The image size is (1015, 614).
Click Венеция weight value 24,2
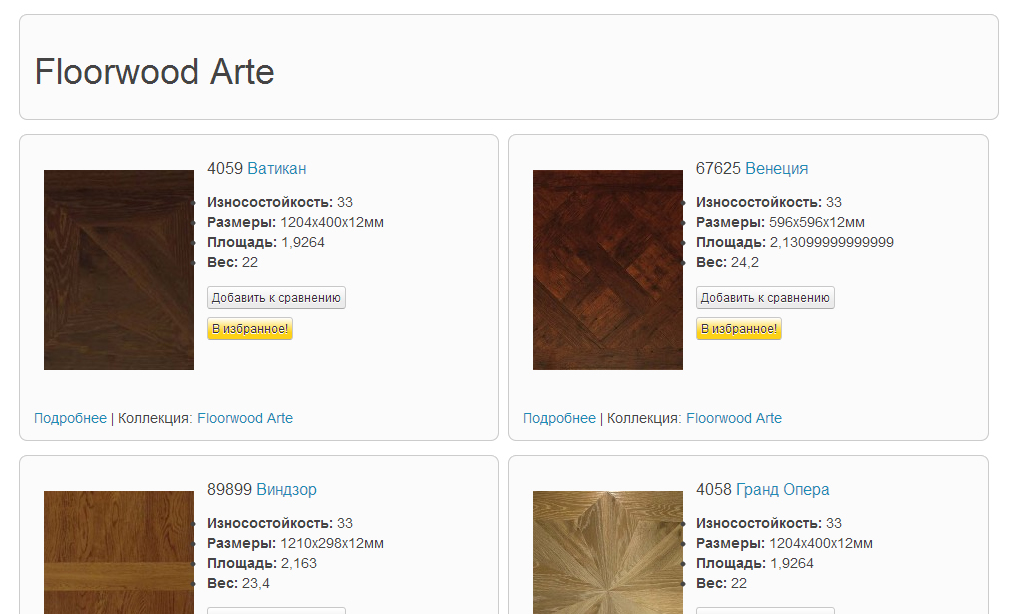745,262
